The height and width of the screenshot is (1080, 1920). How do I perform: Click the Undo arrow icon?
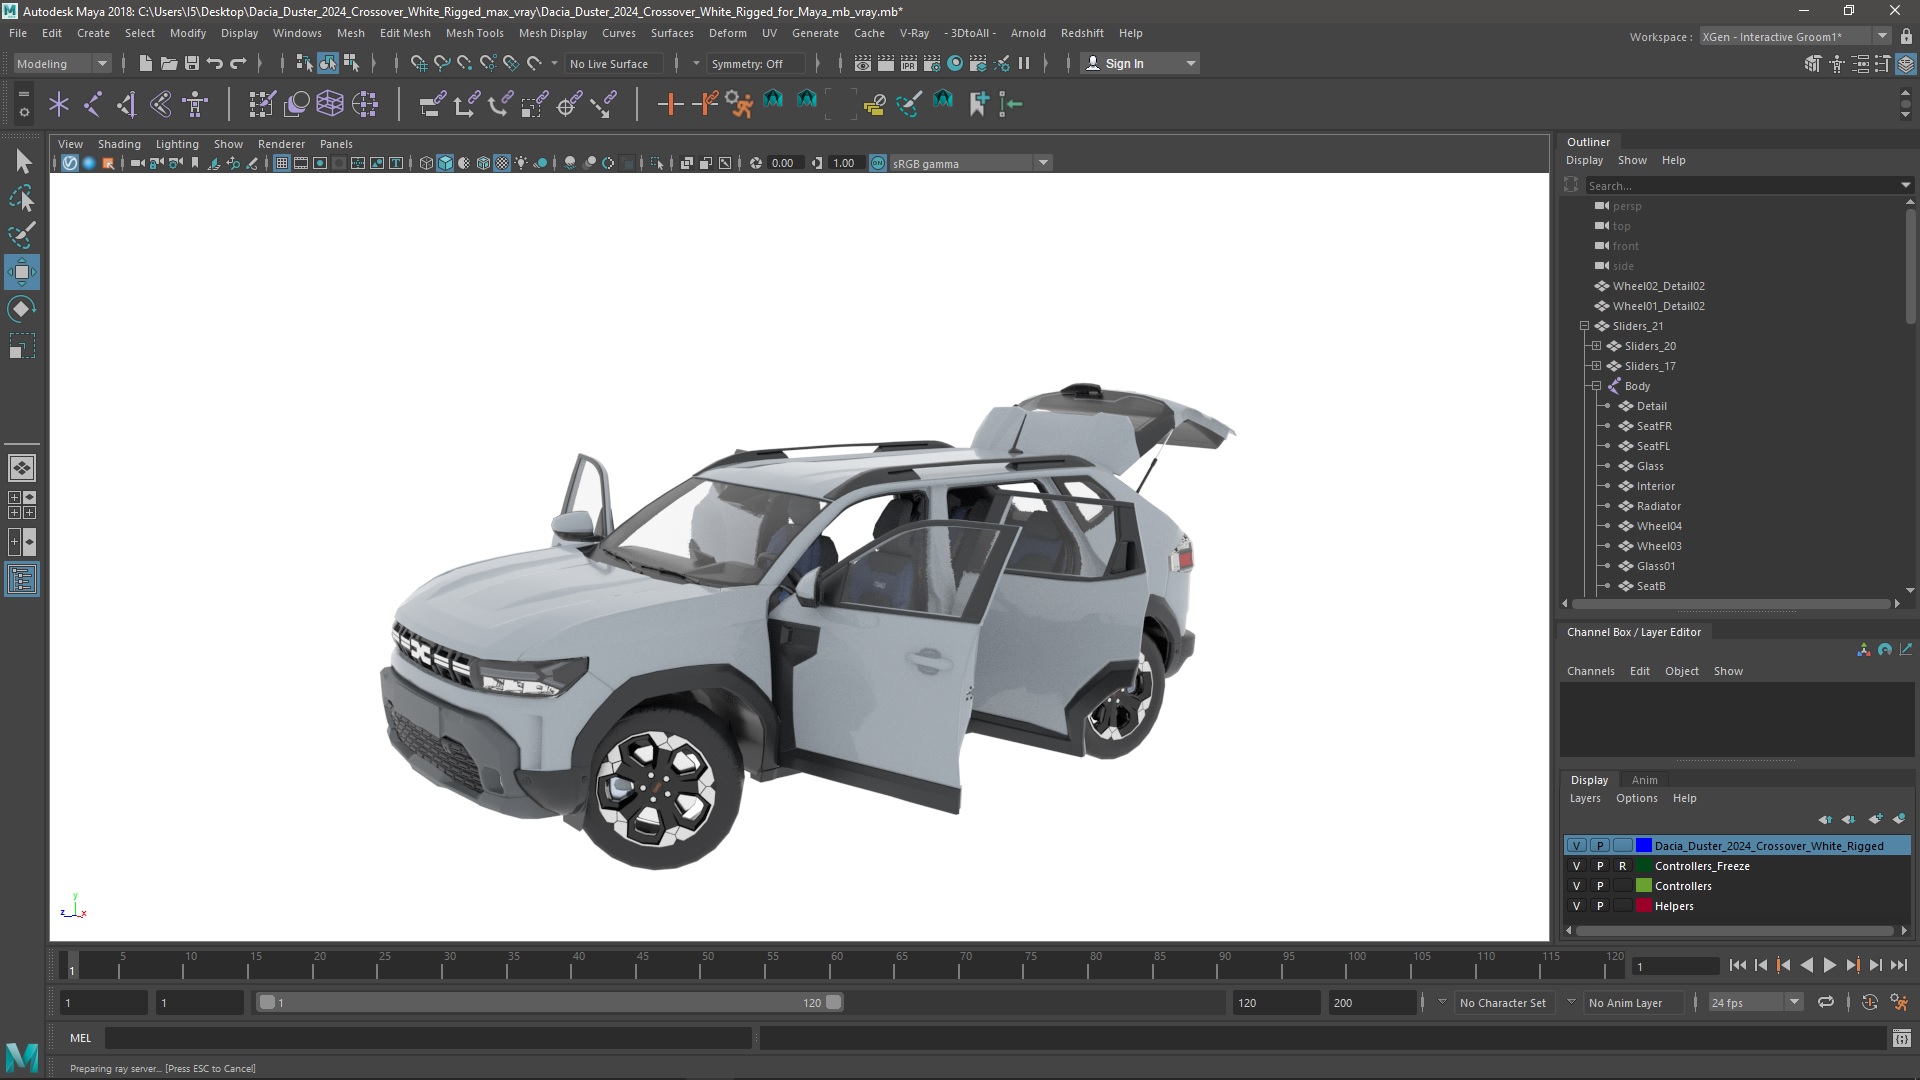[215, 63]
